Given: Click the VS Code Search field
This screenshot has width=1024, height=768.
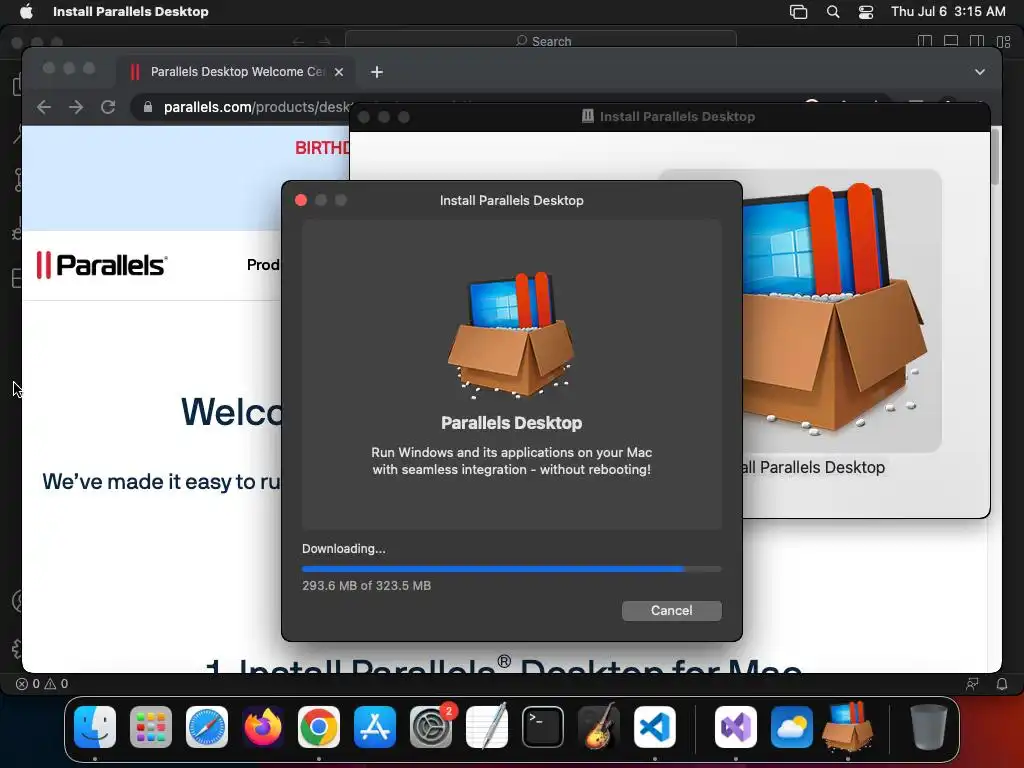Looking at the screenshot, I should (541, 40).
